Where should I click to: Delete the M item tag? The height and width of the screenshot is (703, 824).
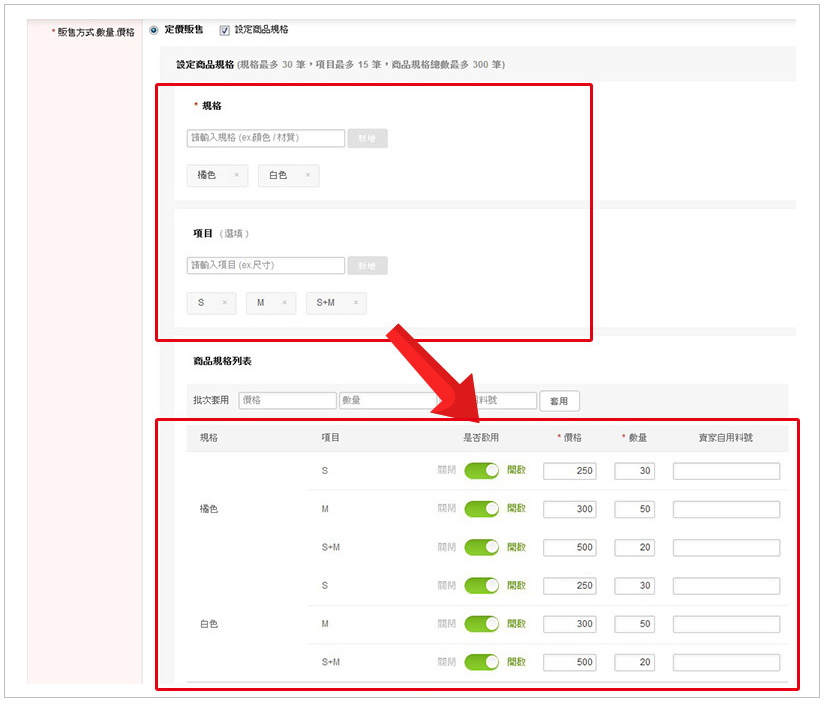coord(284,303)
